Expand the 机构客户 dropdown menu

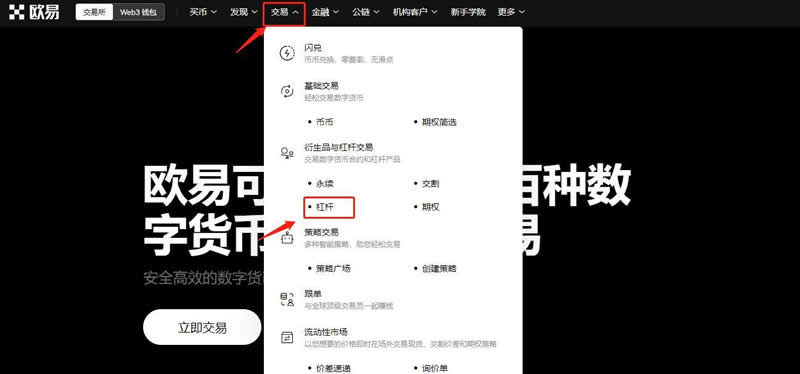[415, 12]
